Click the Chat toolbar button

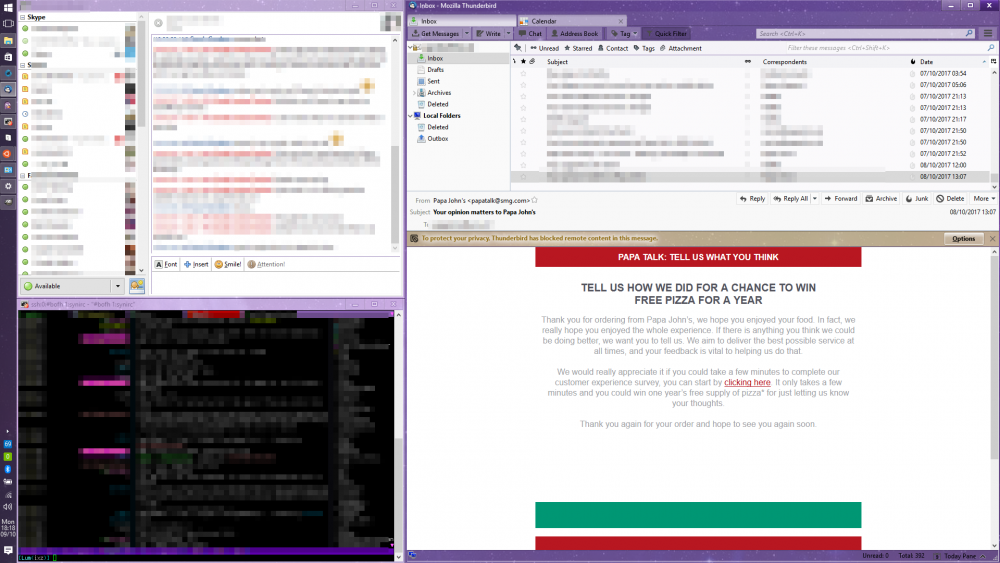530,33
